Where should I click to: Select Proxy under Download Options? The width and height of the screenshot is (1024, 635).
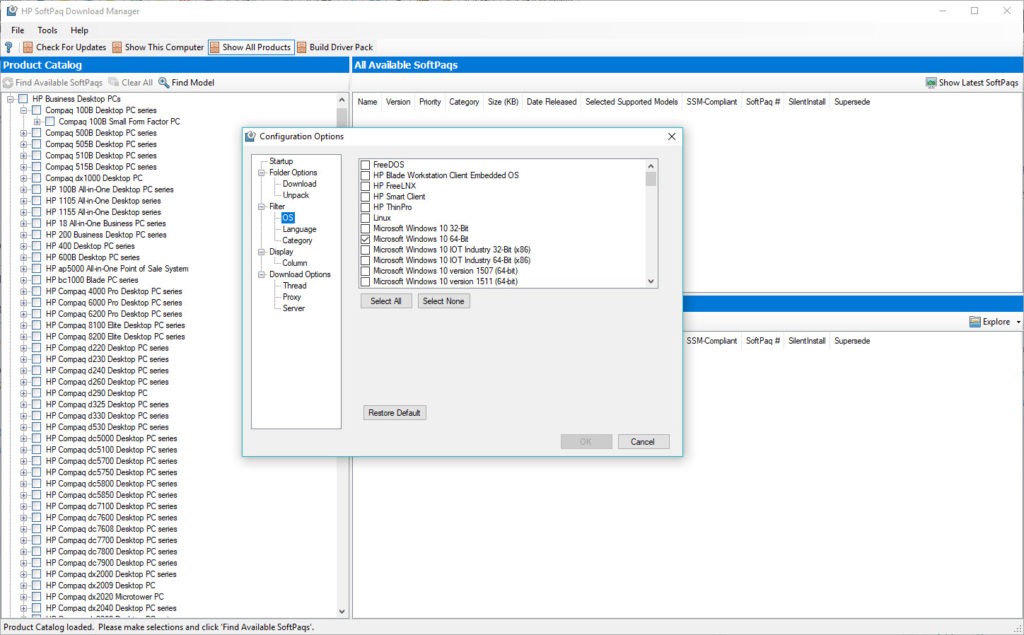pyautogui.click(x=291, y=297)
